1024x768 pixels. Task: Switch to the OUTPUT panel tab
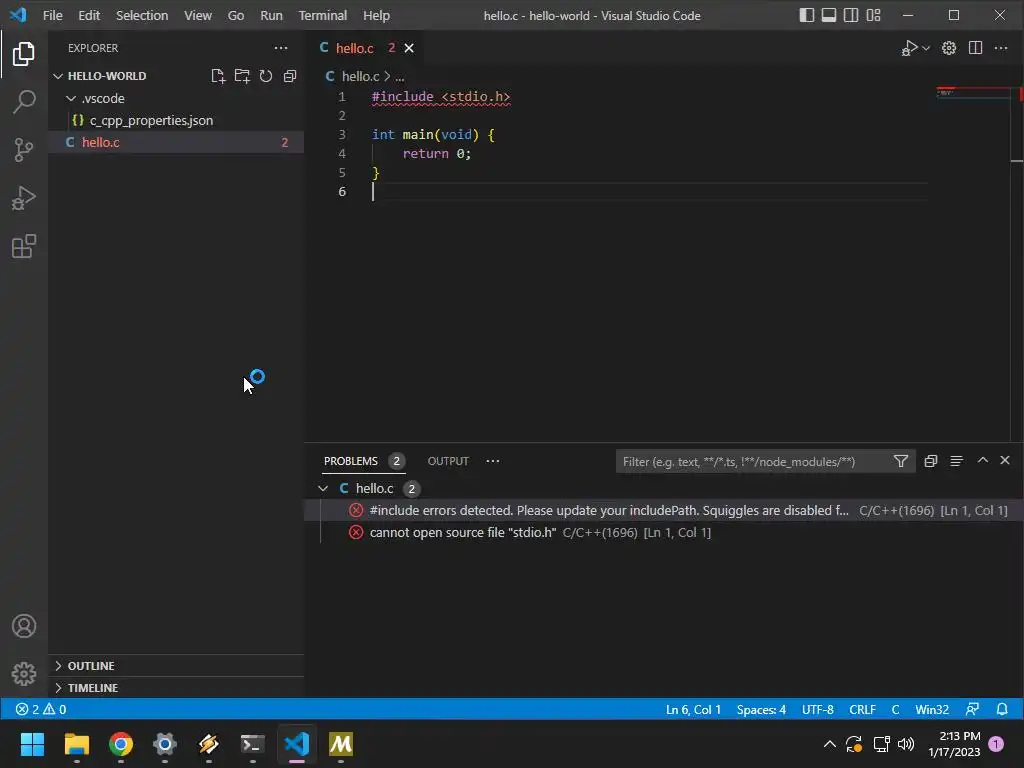point(448,461)
